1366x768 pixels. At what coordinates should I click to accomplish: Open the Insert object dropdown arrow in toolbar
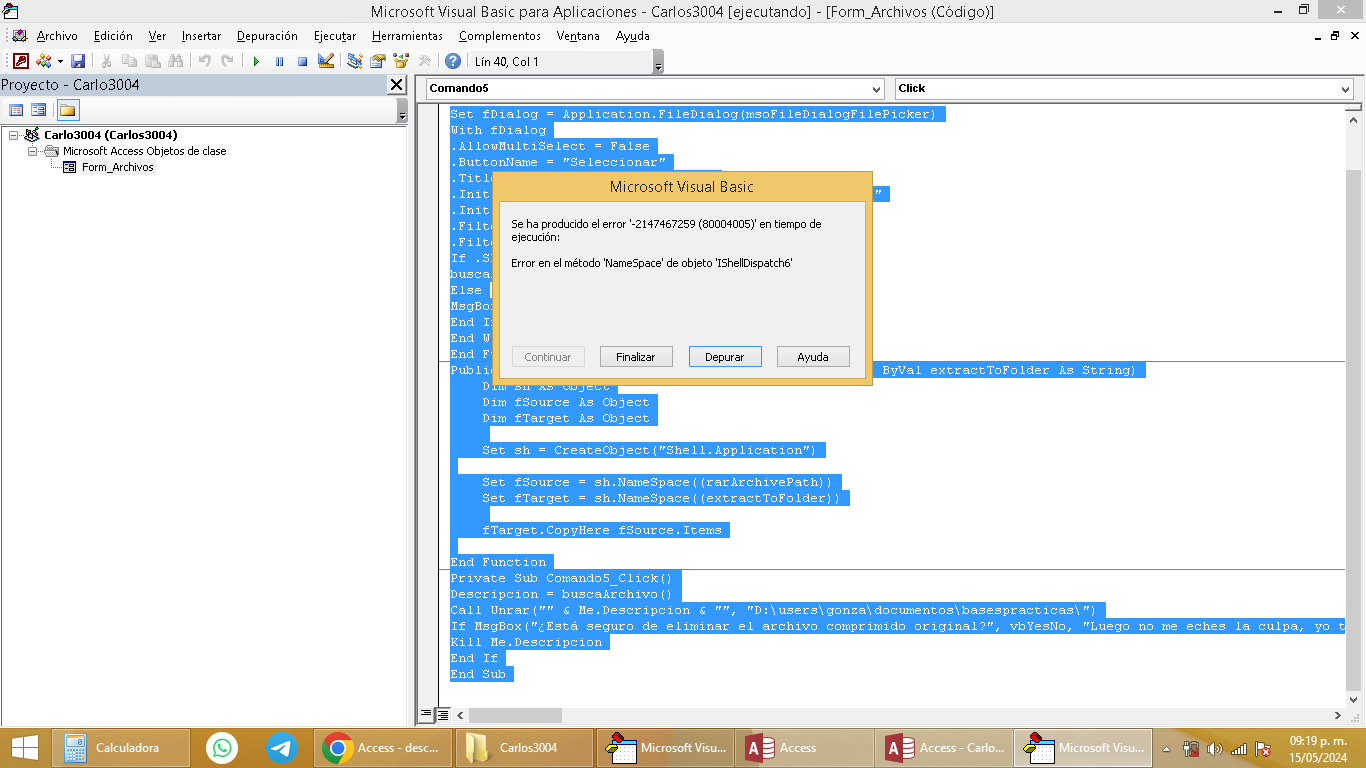[x=59, y=61]
